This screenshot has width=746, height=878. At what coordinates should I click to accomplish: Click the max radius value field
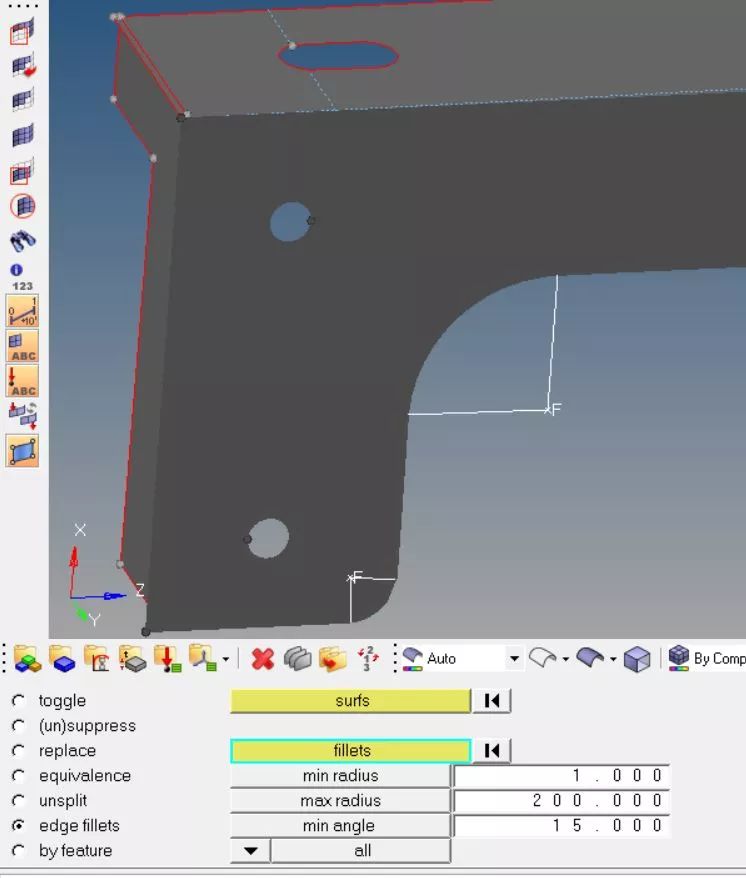pyautogui.click(x=561, y=801)
